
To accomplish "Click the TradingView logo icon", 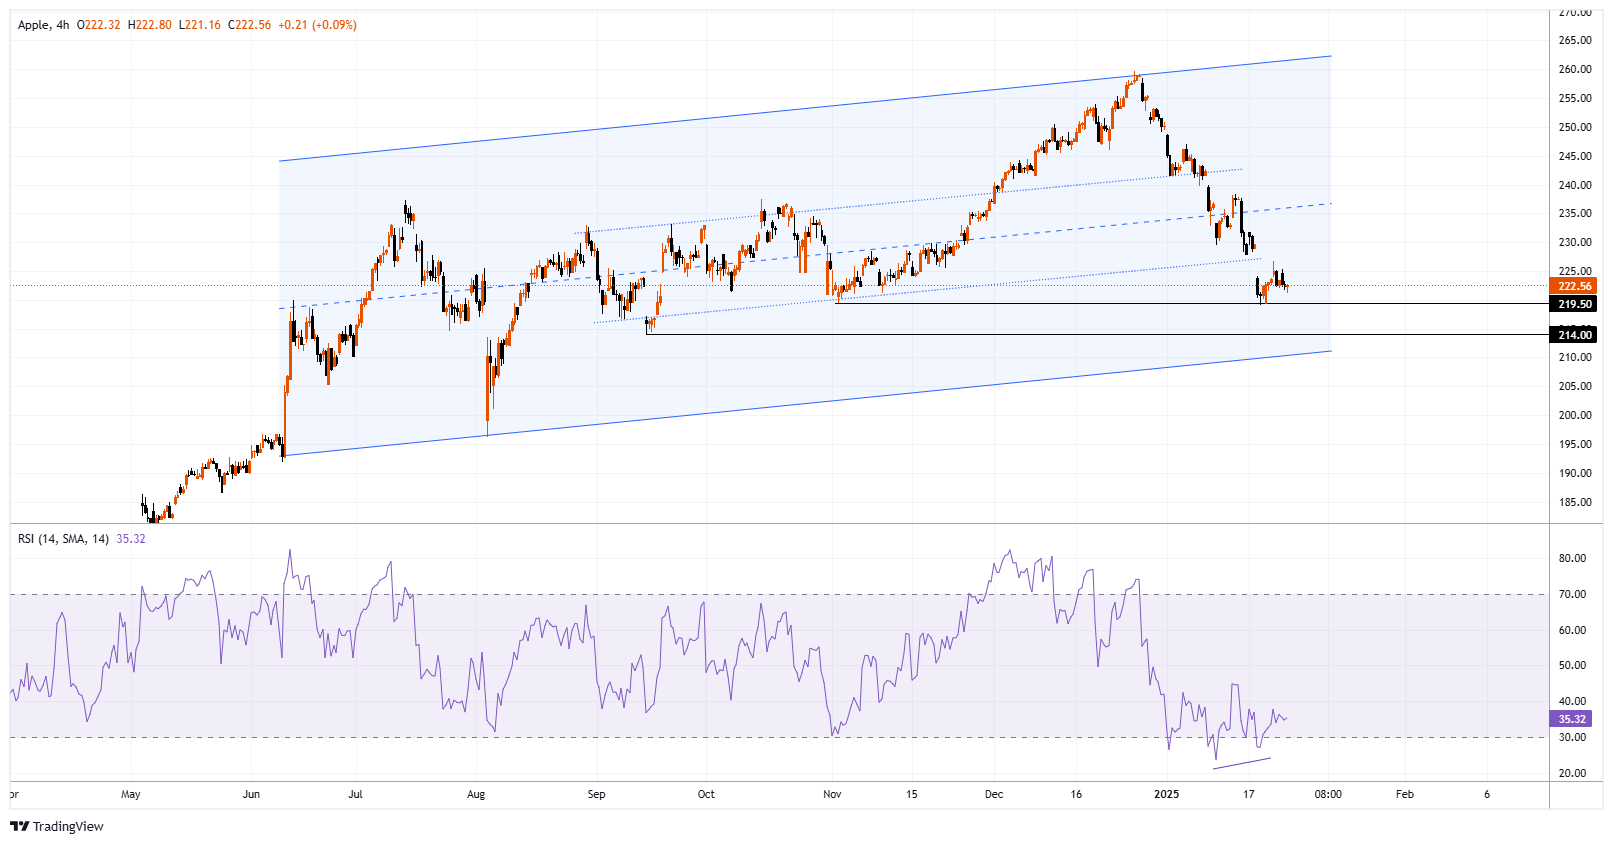I will click(x=19, y=826).
